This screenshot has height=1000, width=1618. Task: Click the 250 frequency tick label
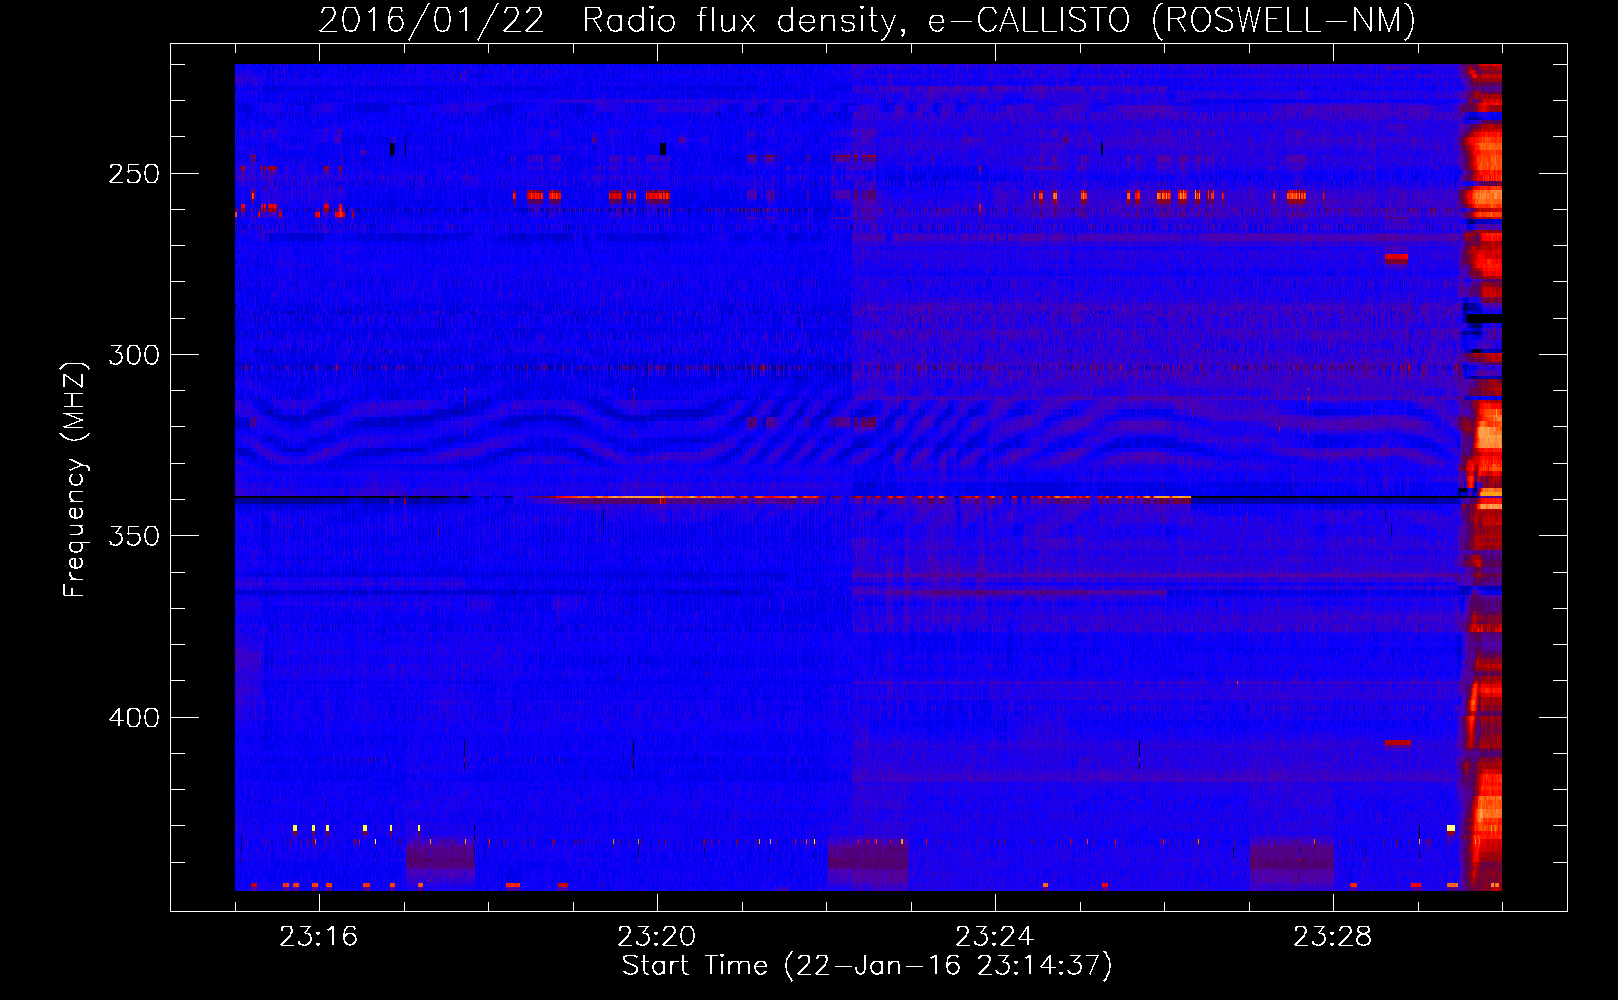click(x=134, y=174)
